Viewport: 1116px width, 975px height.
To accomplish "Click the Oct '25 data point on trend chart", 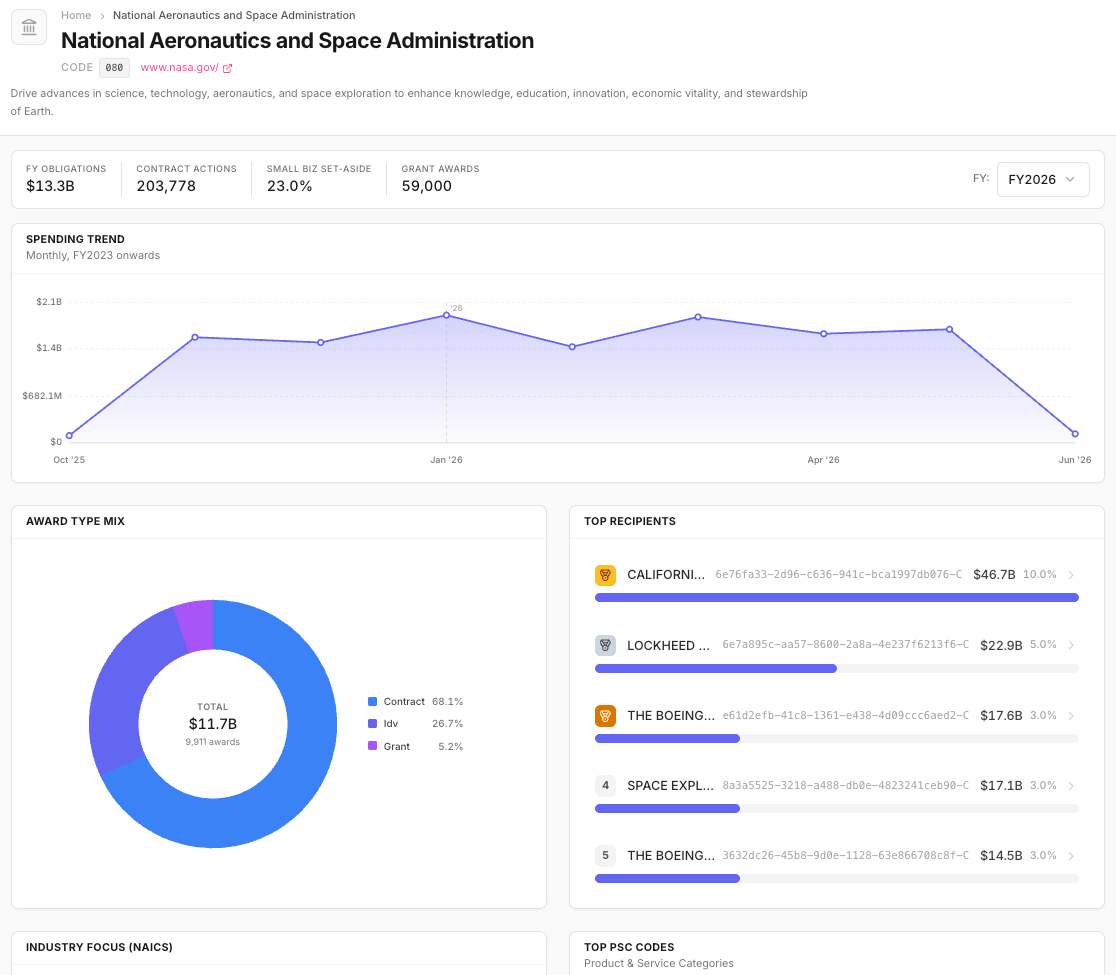I will pos(69,436).
